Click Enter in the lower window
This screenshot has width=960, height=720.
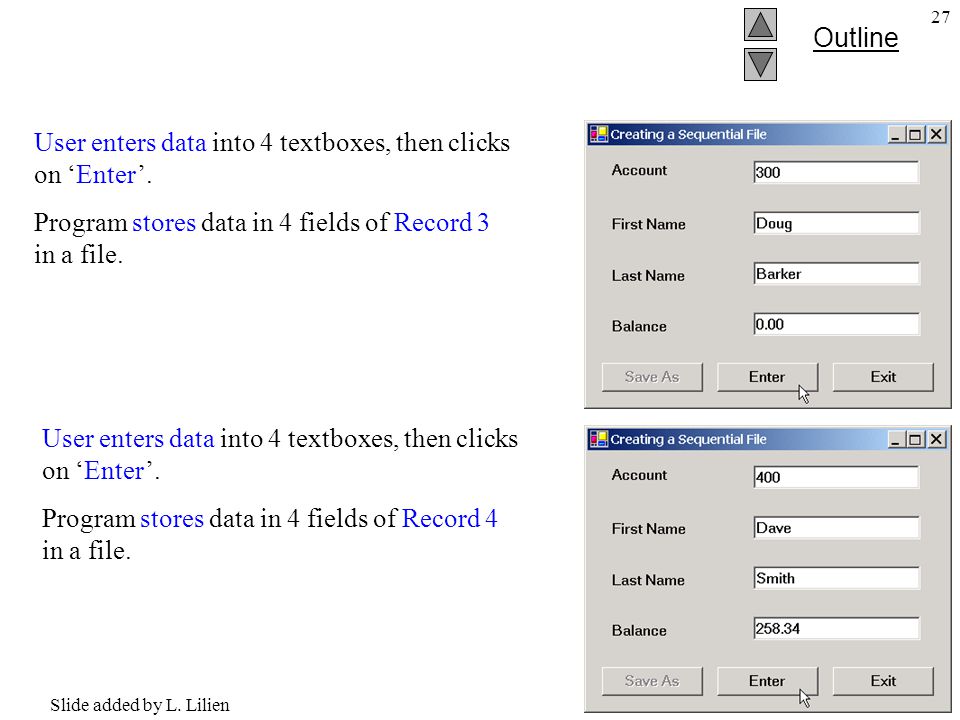pyautogui.click(x=767, y=681)
